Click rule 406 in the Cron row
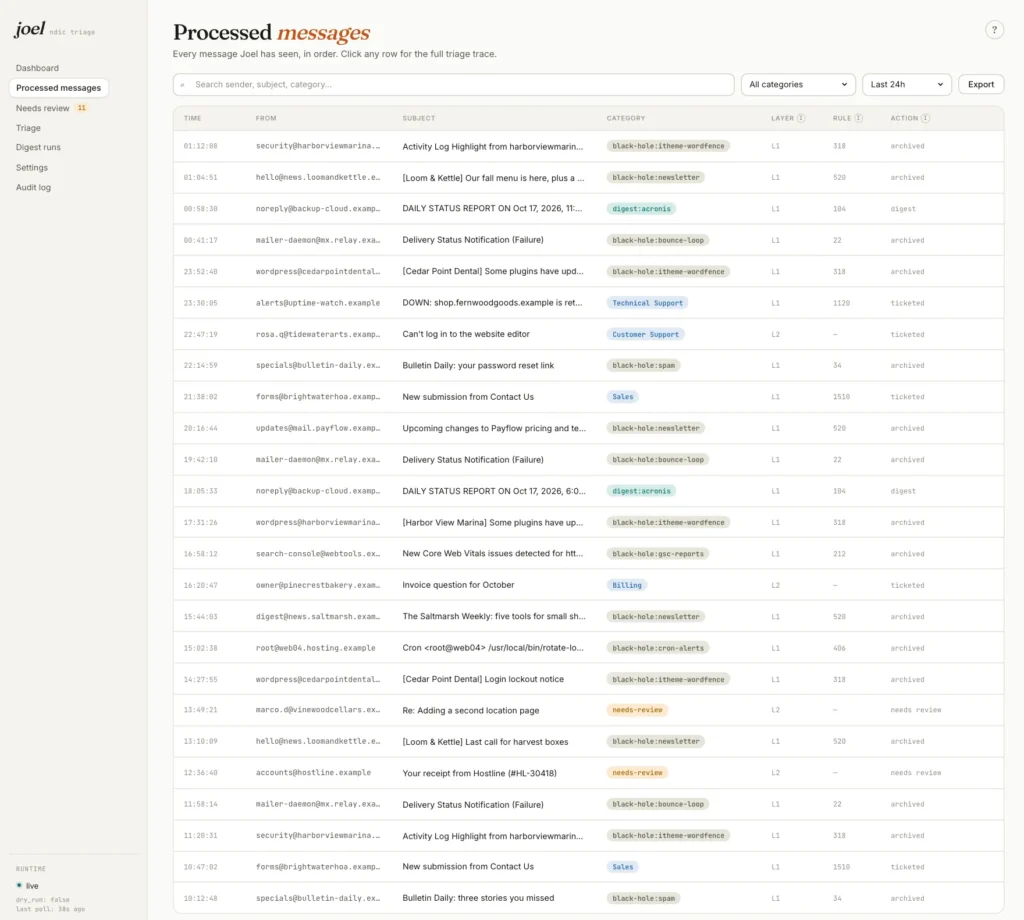The height and width of the screenshot is (920, 1024). coord(839,648)
